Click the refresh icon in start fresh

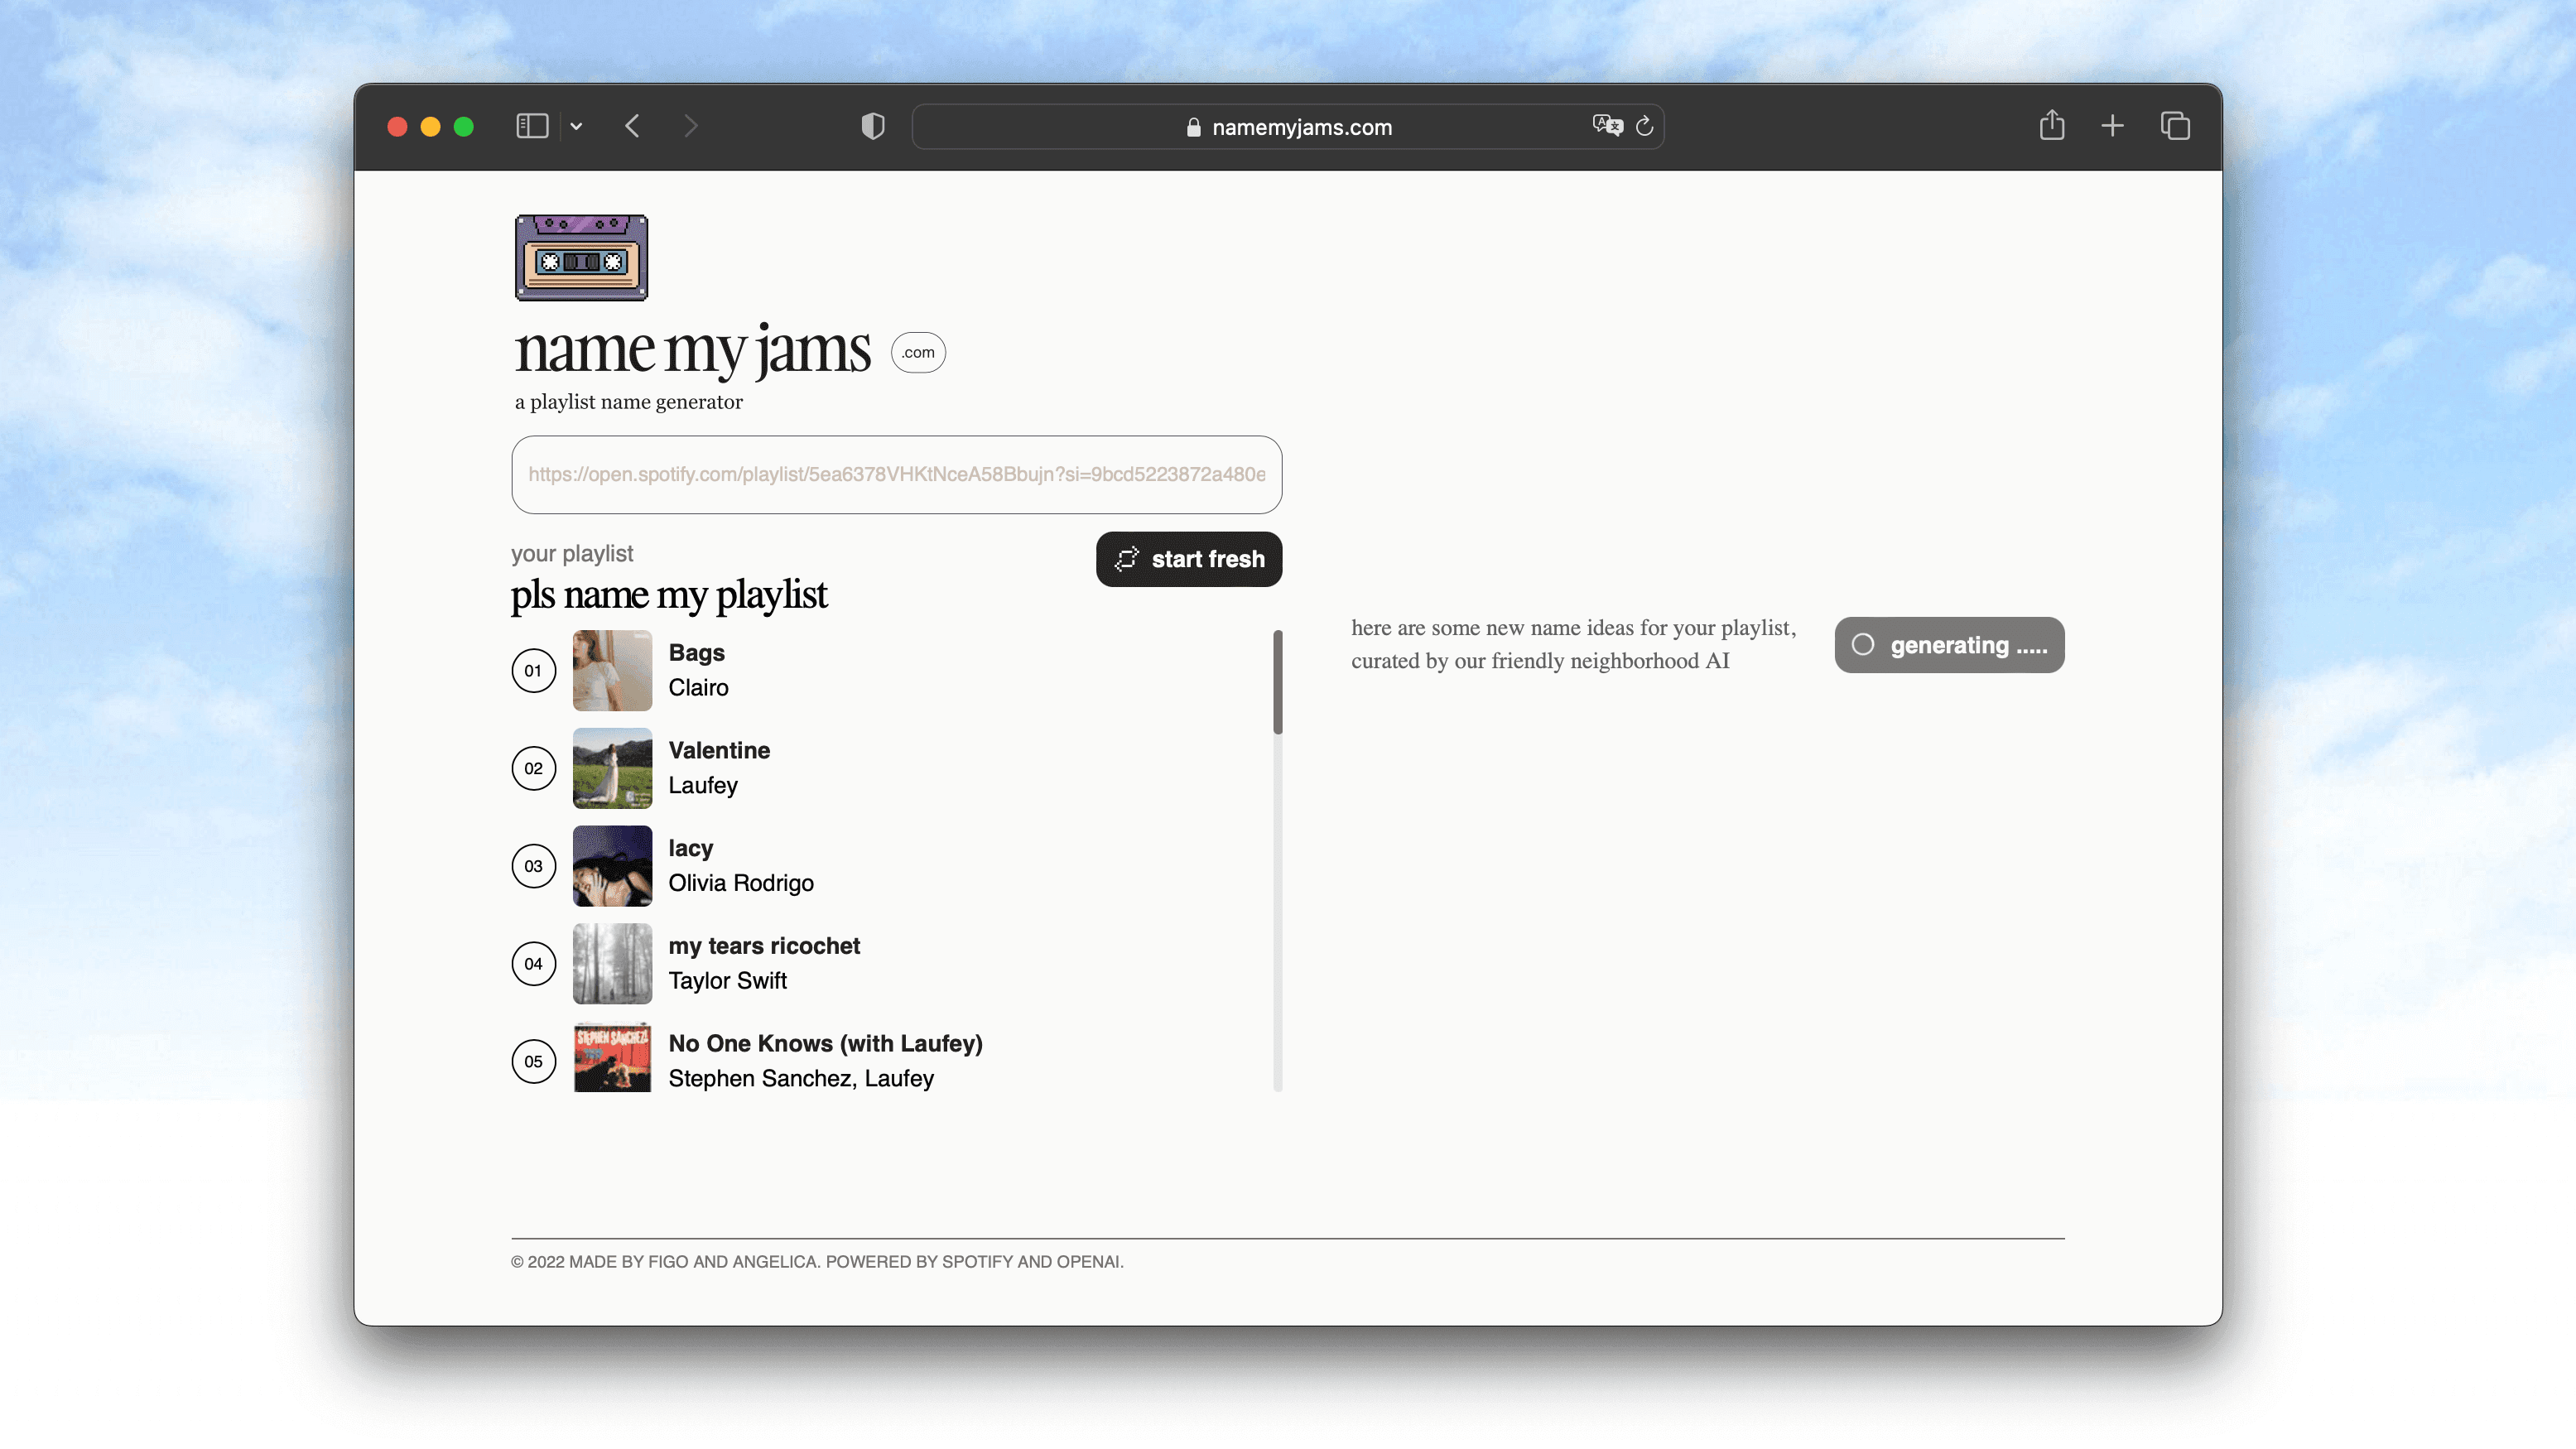click(x=1126, y=559)
